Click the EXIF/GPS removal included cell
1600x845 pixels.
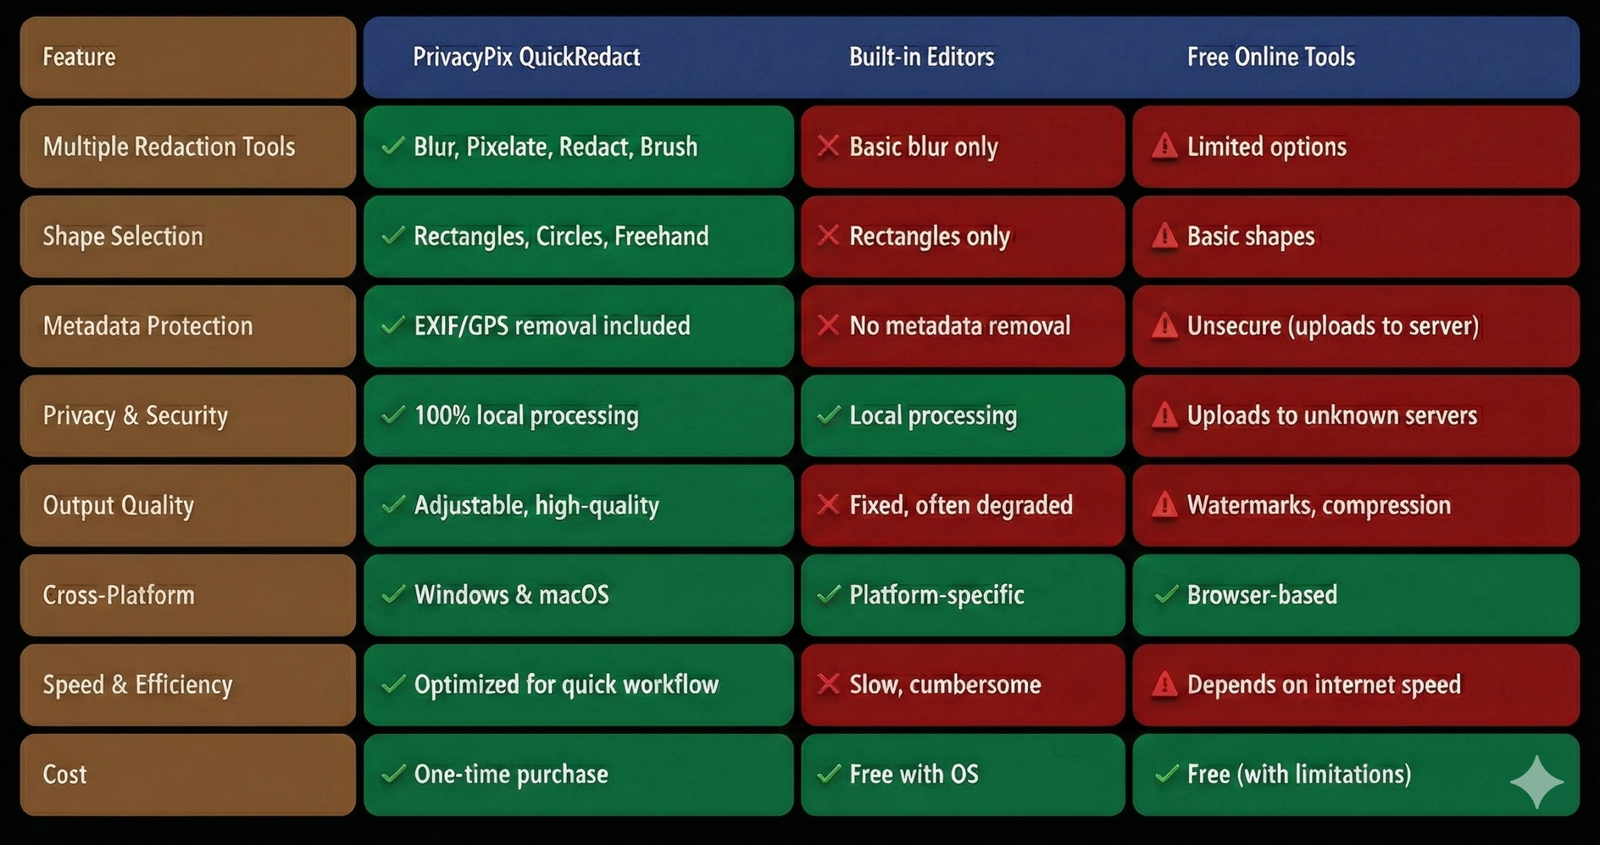(x=578, y=326)
